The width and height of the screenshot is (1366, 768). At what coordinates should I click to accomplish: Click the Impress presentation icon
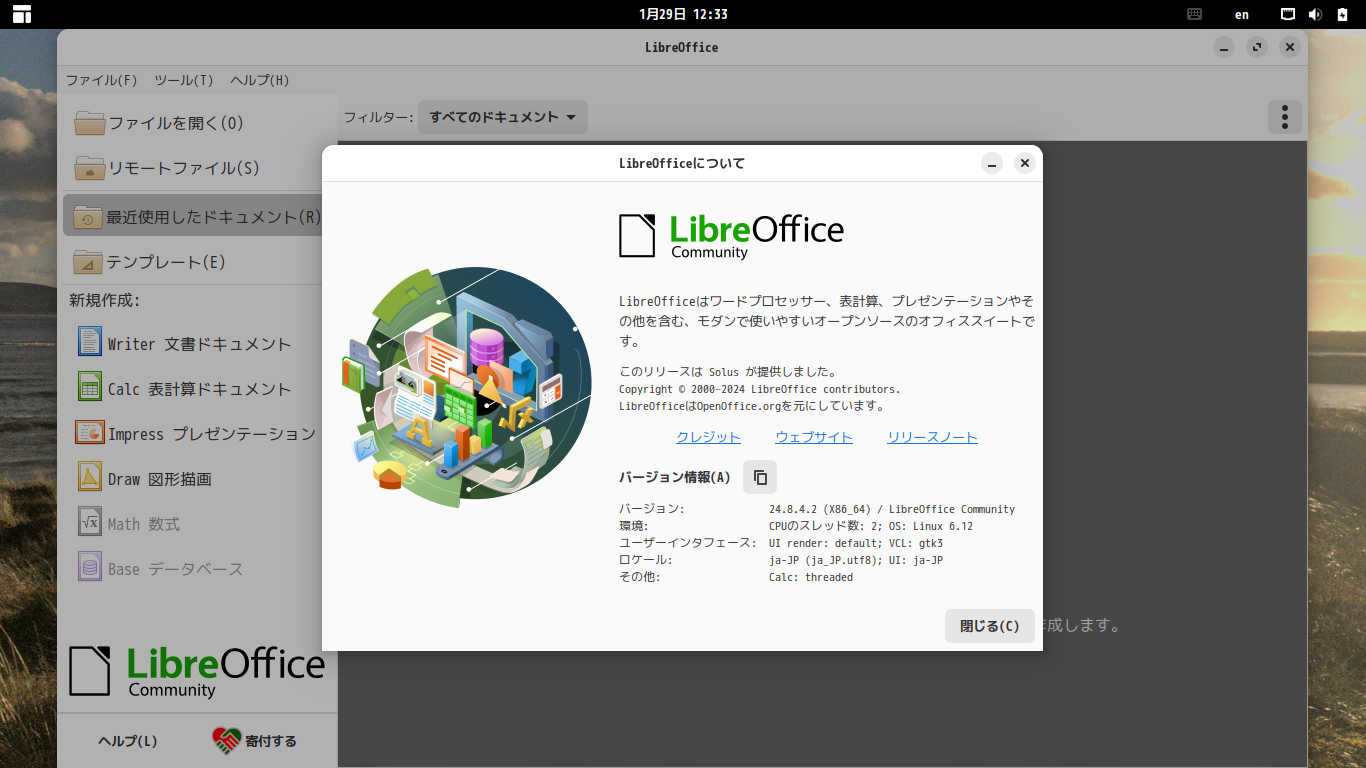pyautogui.click(x=90, y=432)
